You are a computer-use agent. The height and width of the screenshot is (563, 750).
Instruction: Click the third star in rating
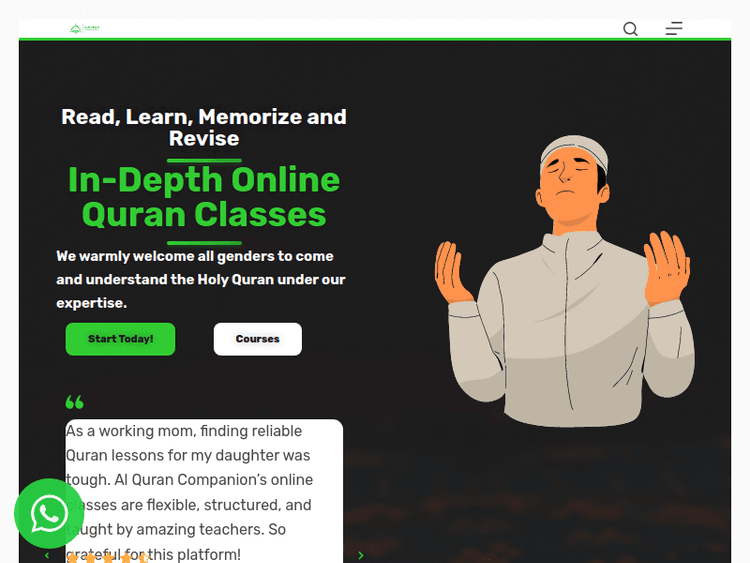108,558
